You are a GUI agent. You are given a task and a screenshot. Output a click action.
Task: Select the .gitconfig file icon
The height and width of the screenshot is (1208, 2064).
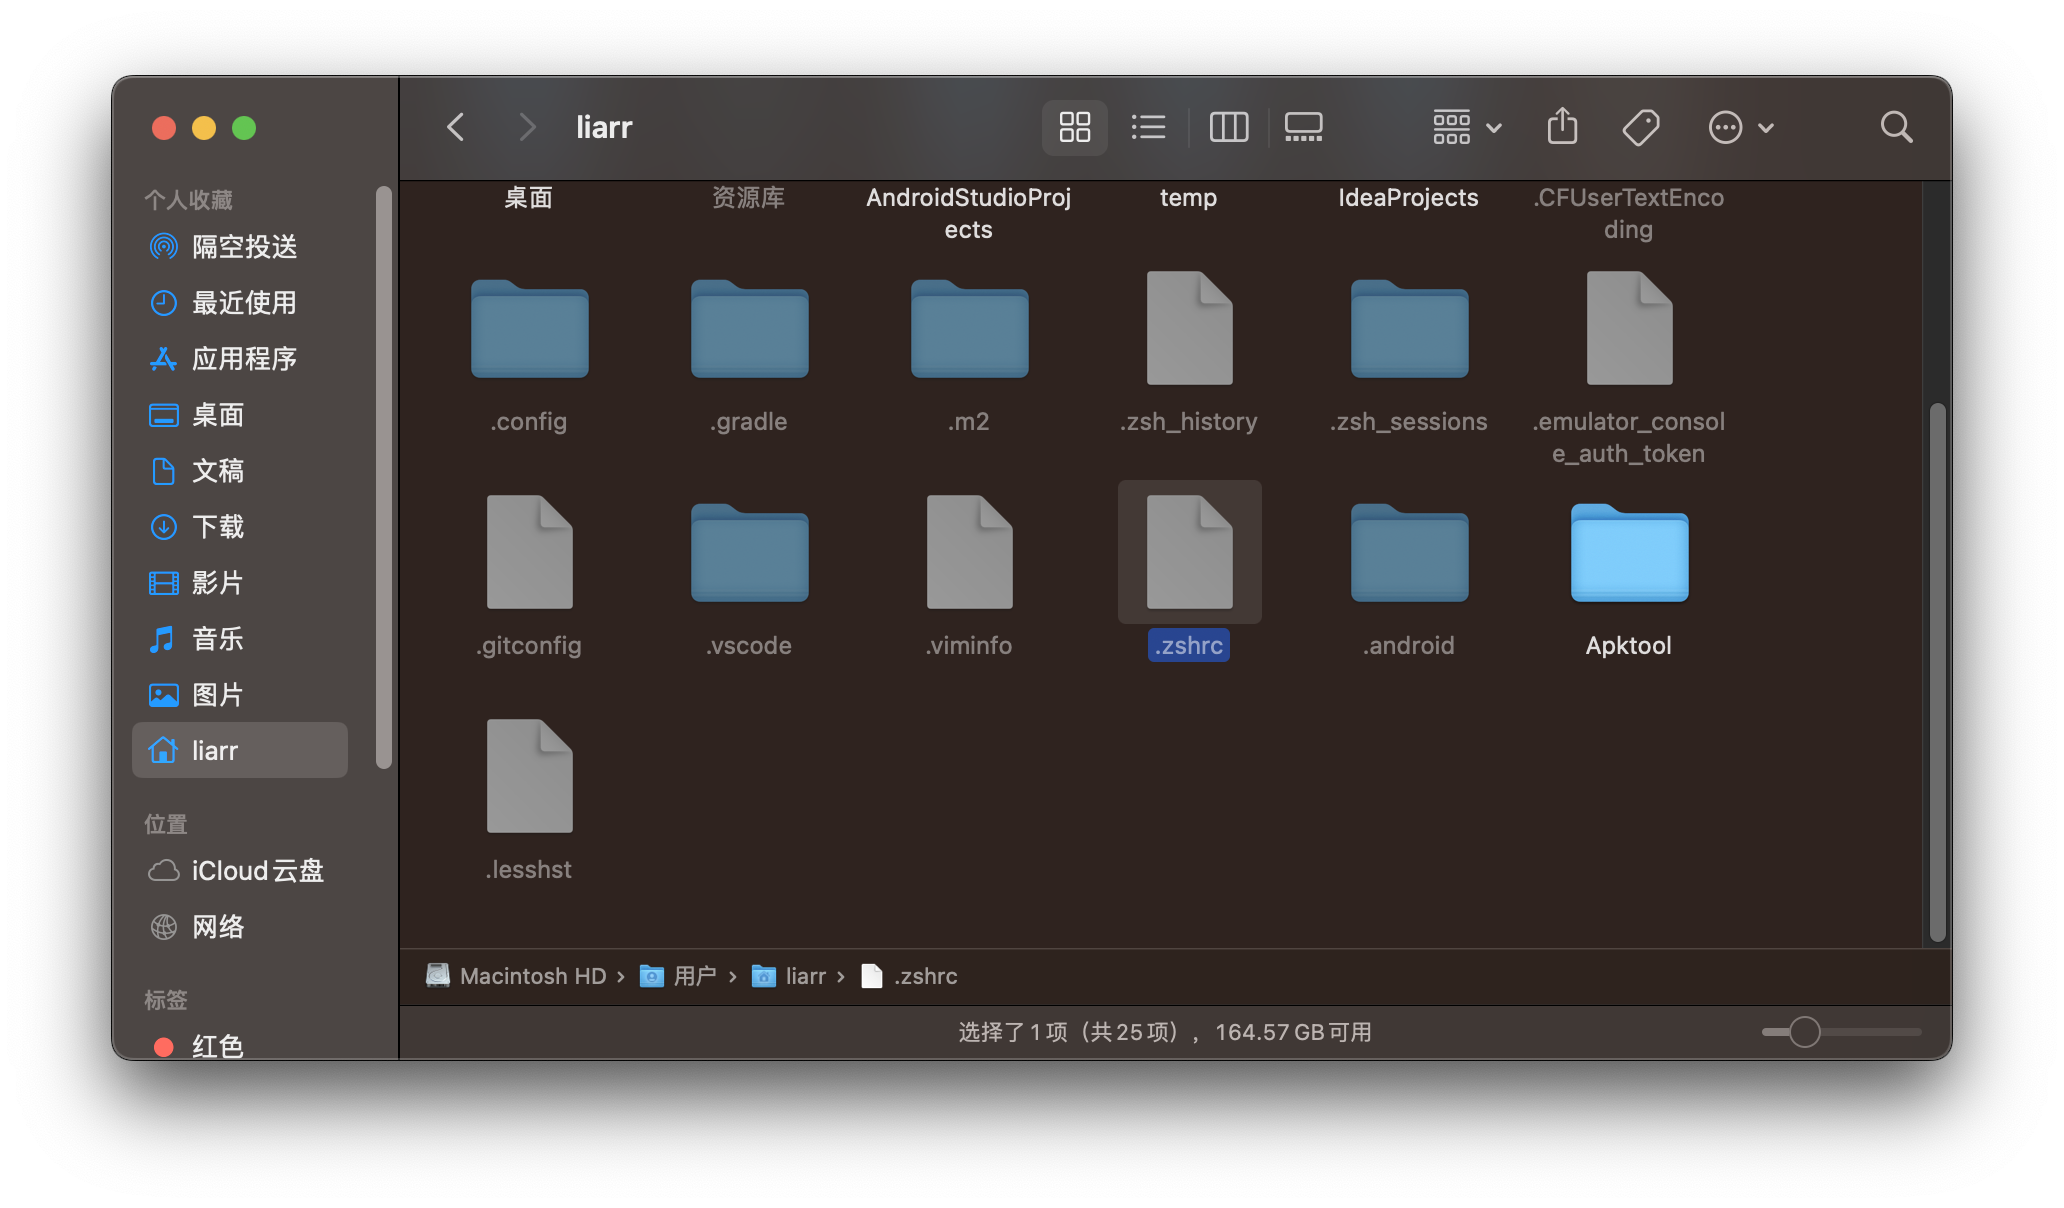529,552
